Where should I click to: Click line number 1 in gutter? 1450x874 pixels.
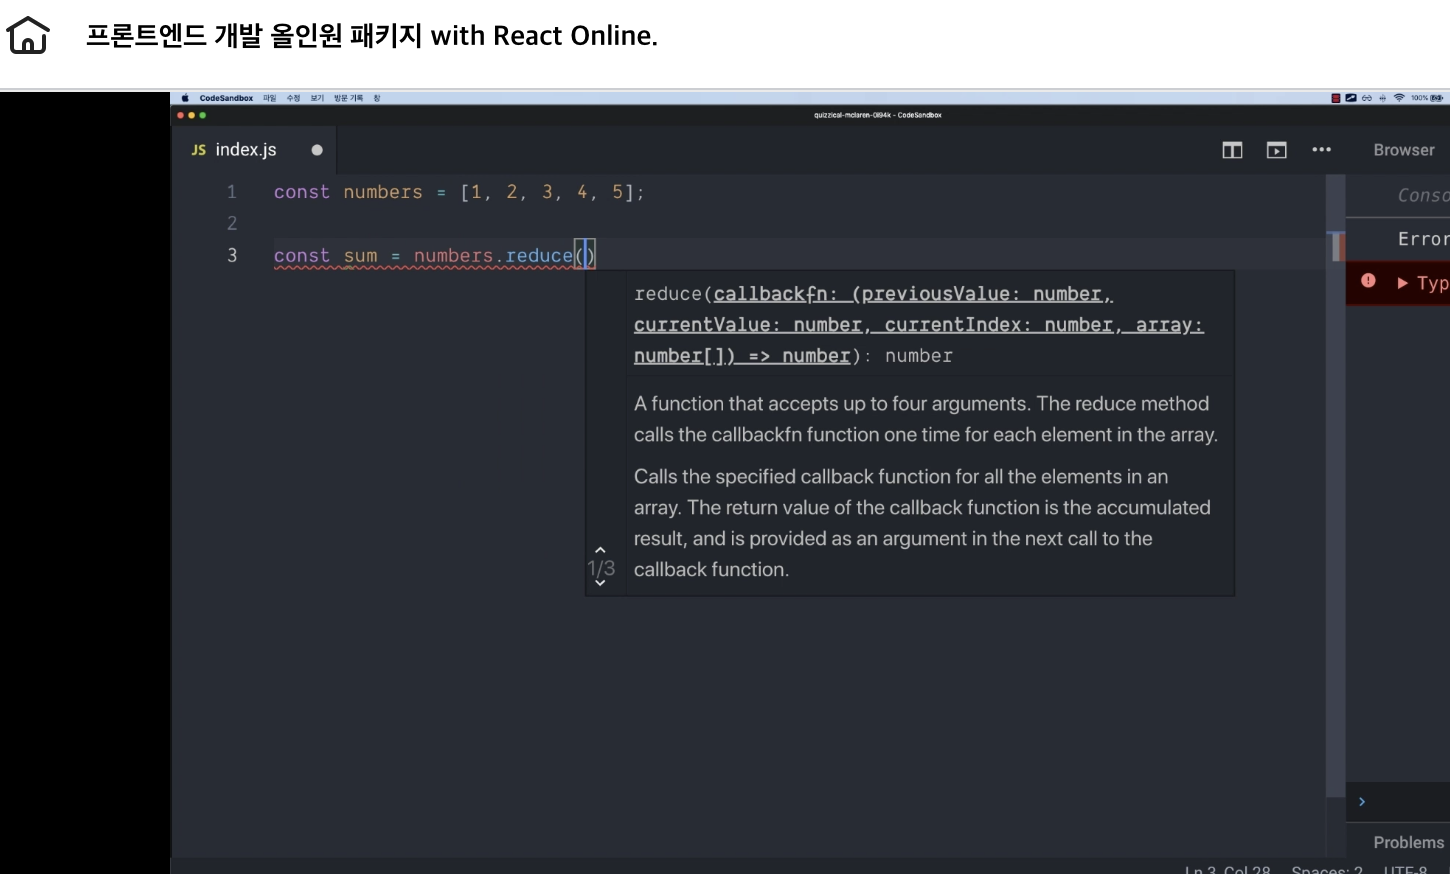[x=232, y=192]
